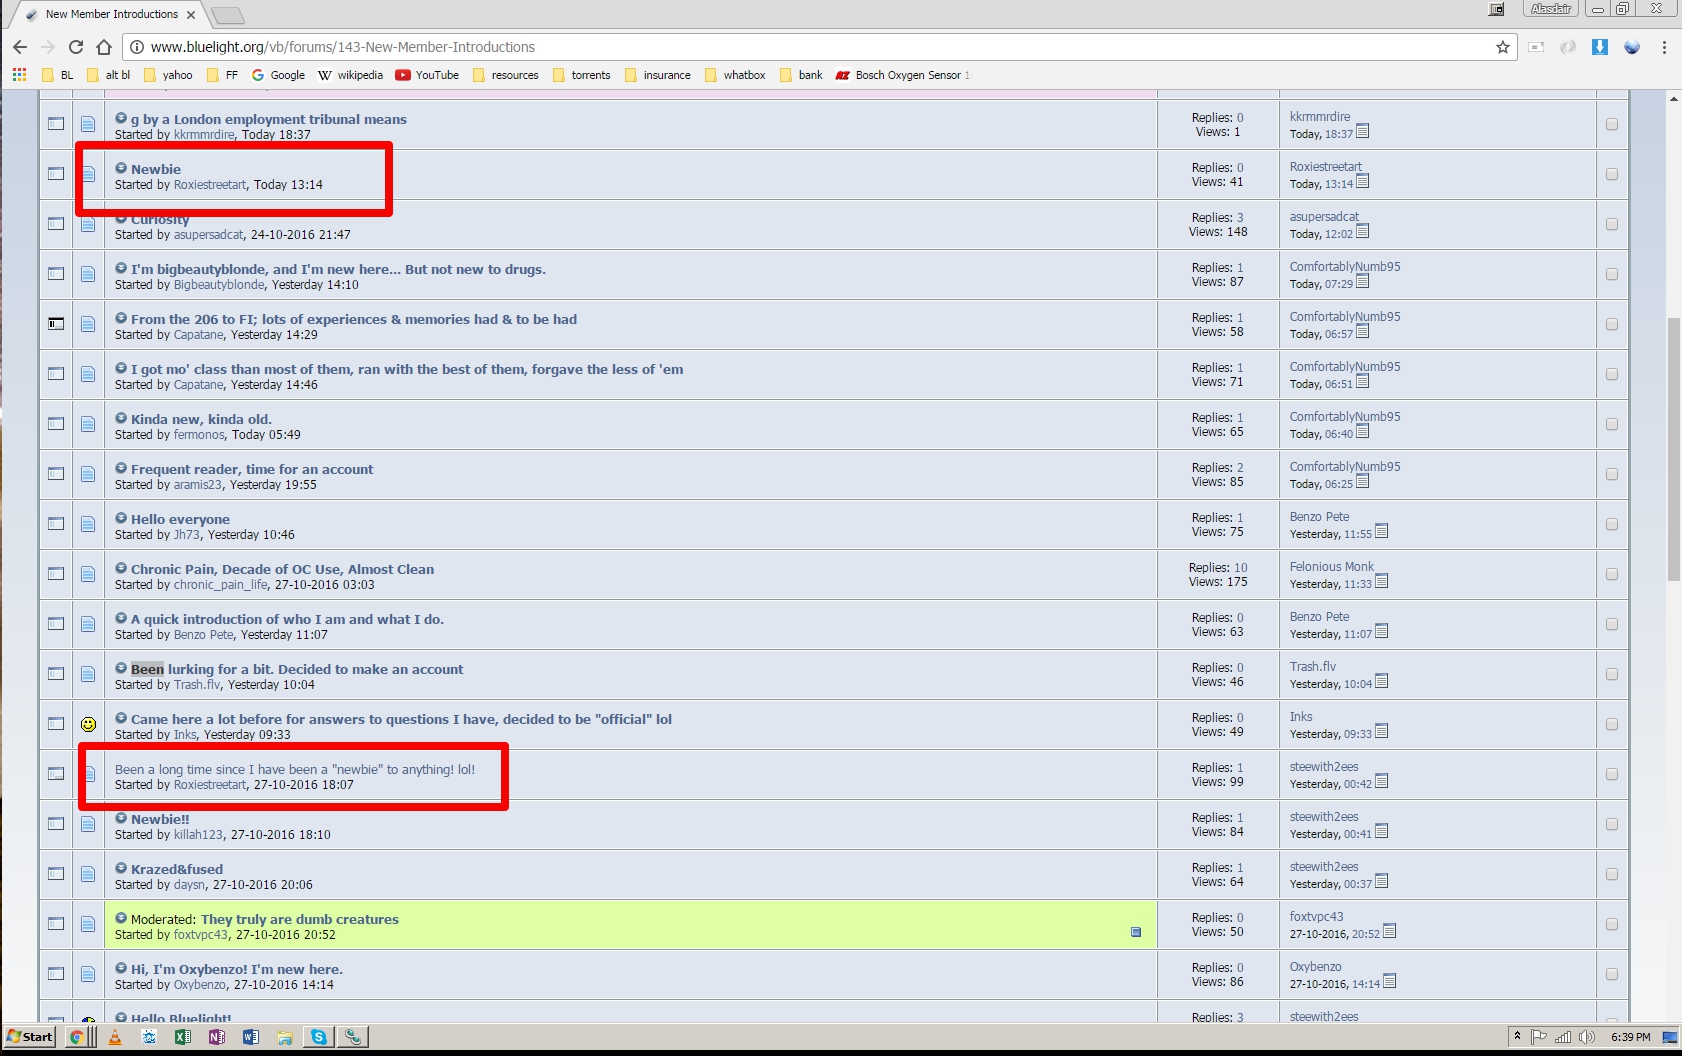The image size is (1682, 1056).
Task: Go back using the browser back arrow
Action: [20, 47]
